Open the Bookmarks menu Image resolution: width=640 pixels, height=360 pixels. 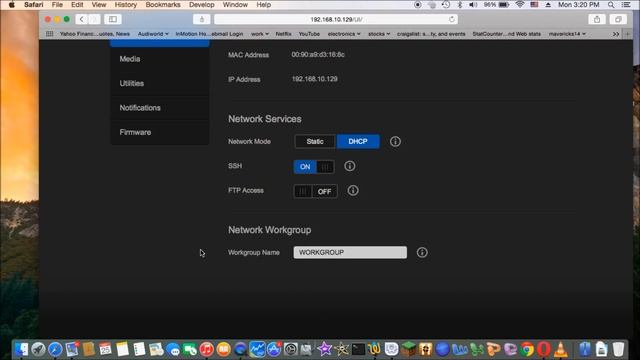163,5
